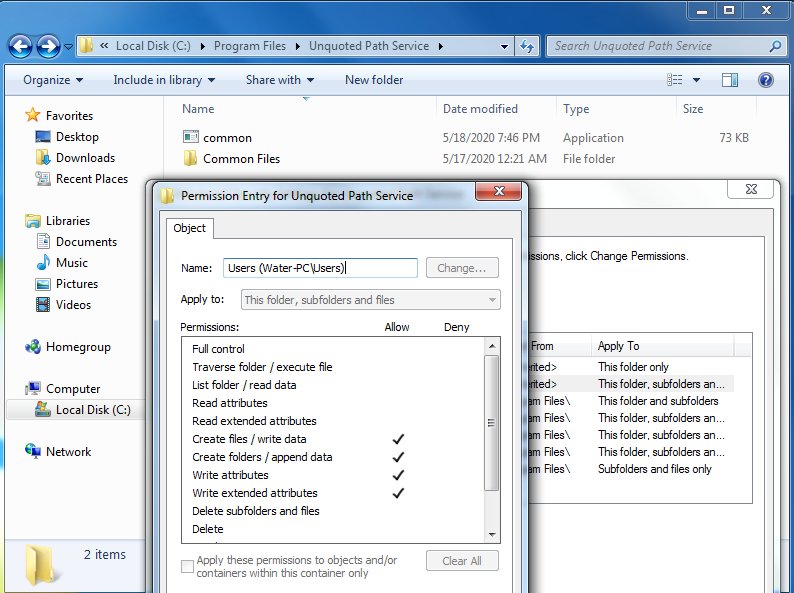Select the common application file icon
Viewport: 794px width, 593px height.
[x=191, y=137]
